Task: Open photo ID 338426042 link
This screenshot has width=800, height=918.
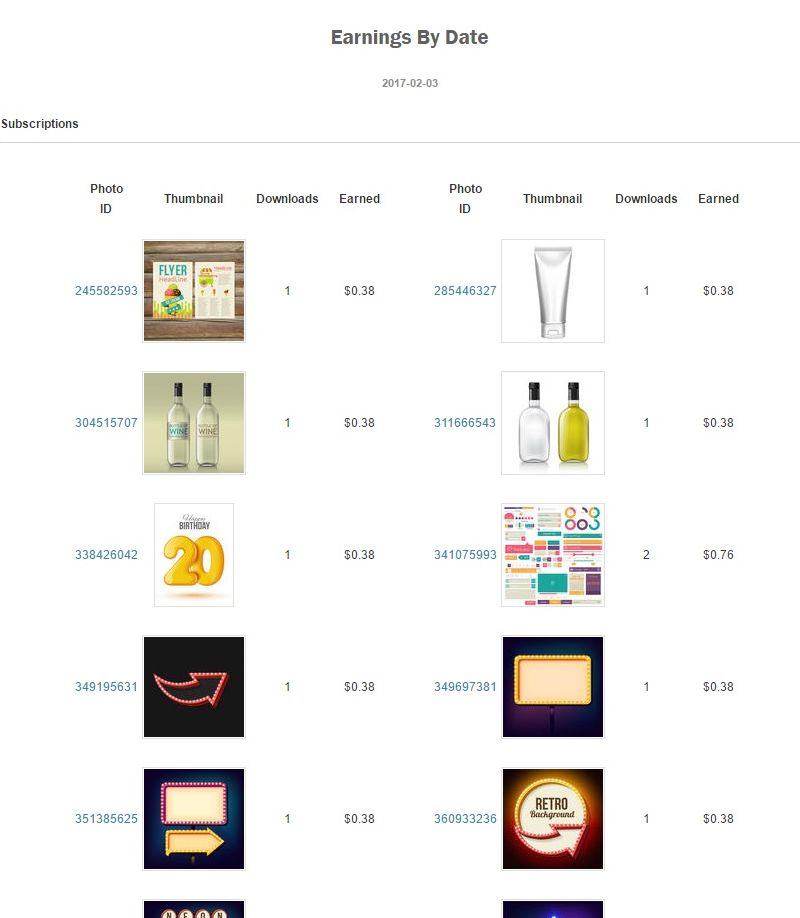Action: 106,555
